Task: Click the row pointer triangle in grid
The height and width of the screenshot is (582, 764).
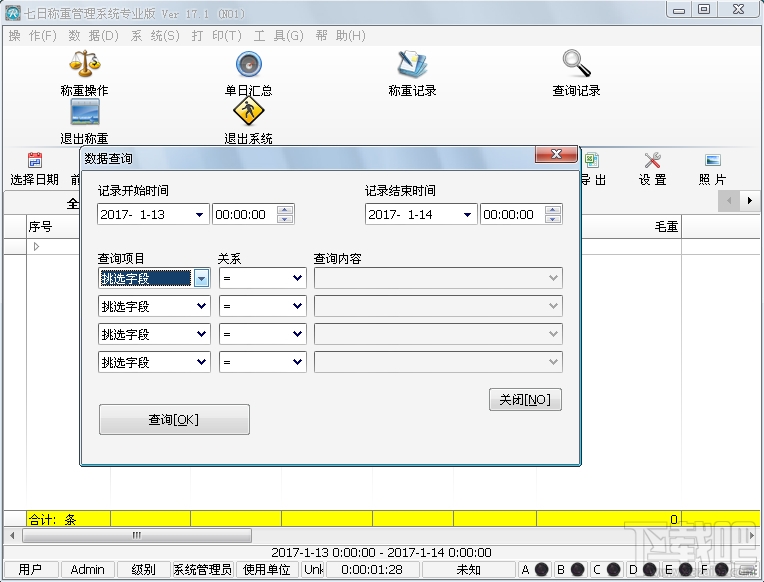Action: pos(36,247)
